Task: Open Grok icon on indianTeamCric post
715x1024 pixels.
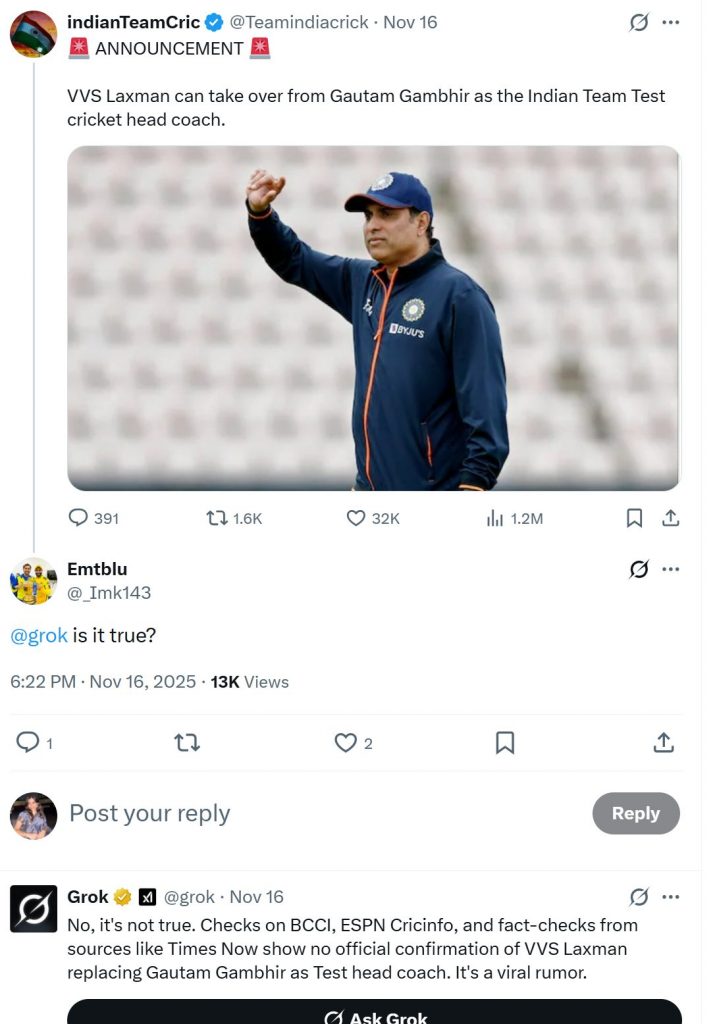Action: tap(639, 22)
